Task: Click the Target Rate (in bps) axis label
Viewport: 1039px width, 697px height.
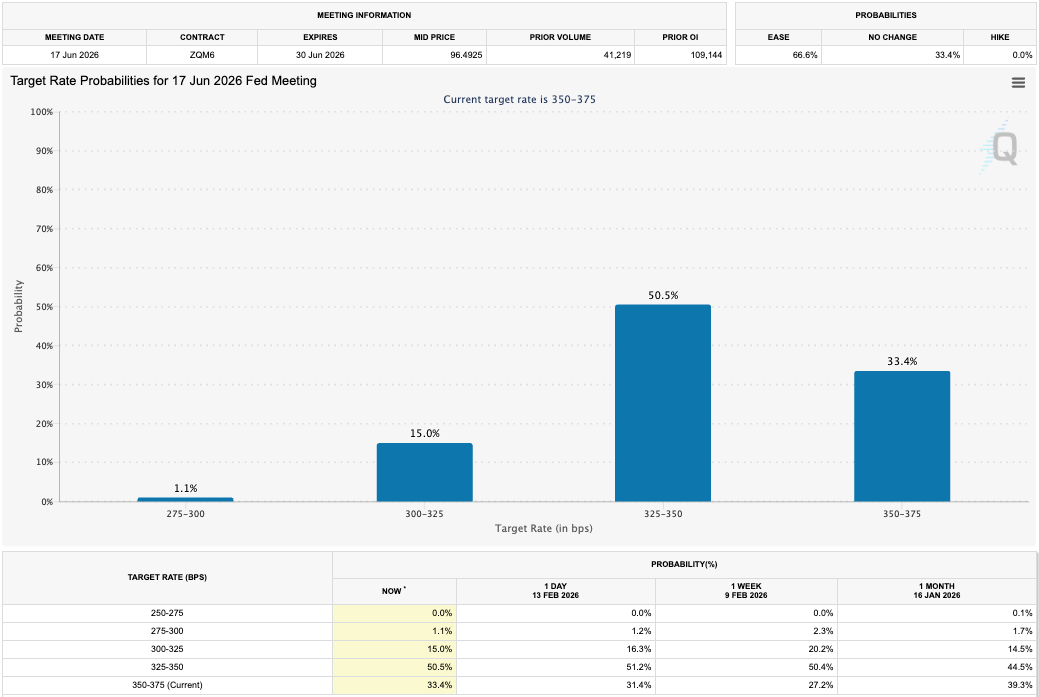Action: pyautogui.click(x=546, y=528)
